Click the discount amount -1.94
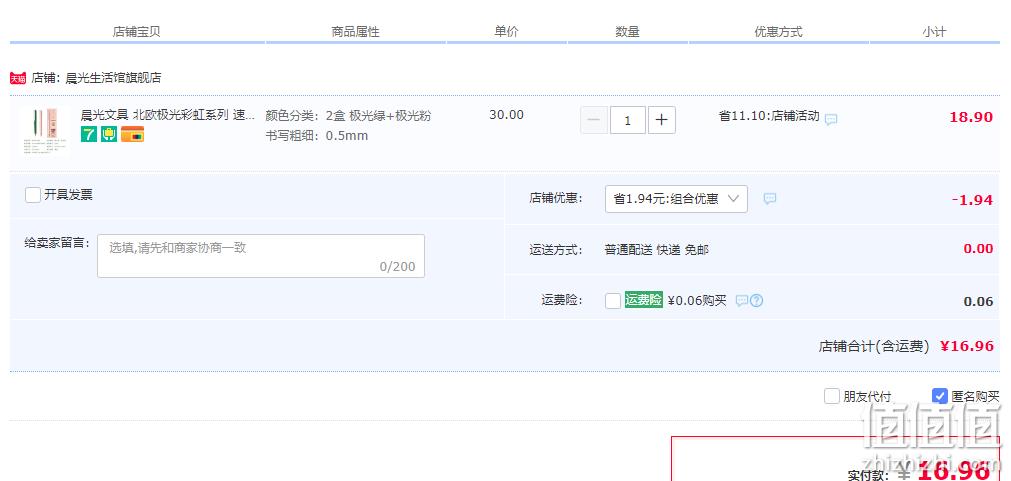This screenshot has width=1011, height=481. click(x=972, y=200)
